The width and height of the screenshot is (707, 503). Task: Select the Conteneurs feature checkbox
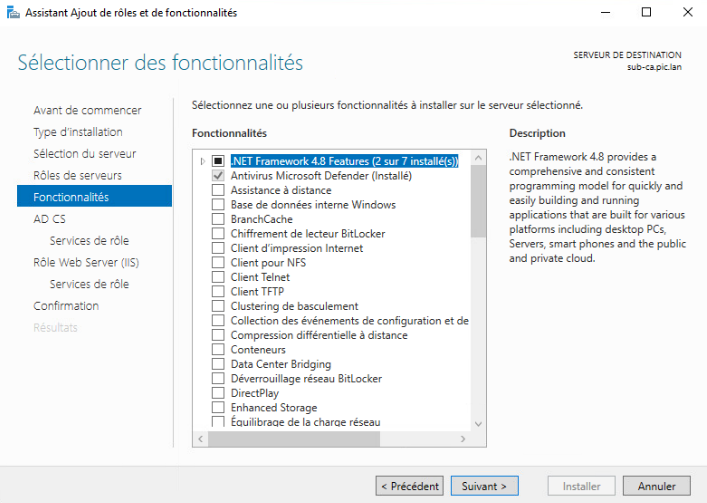click(218, 349)
